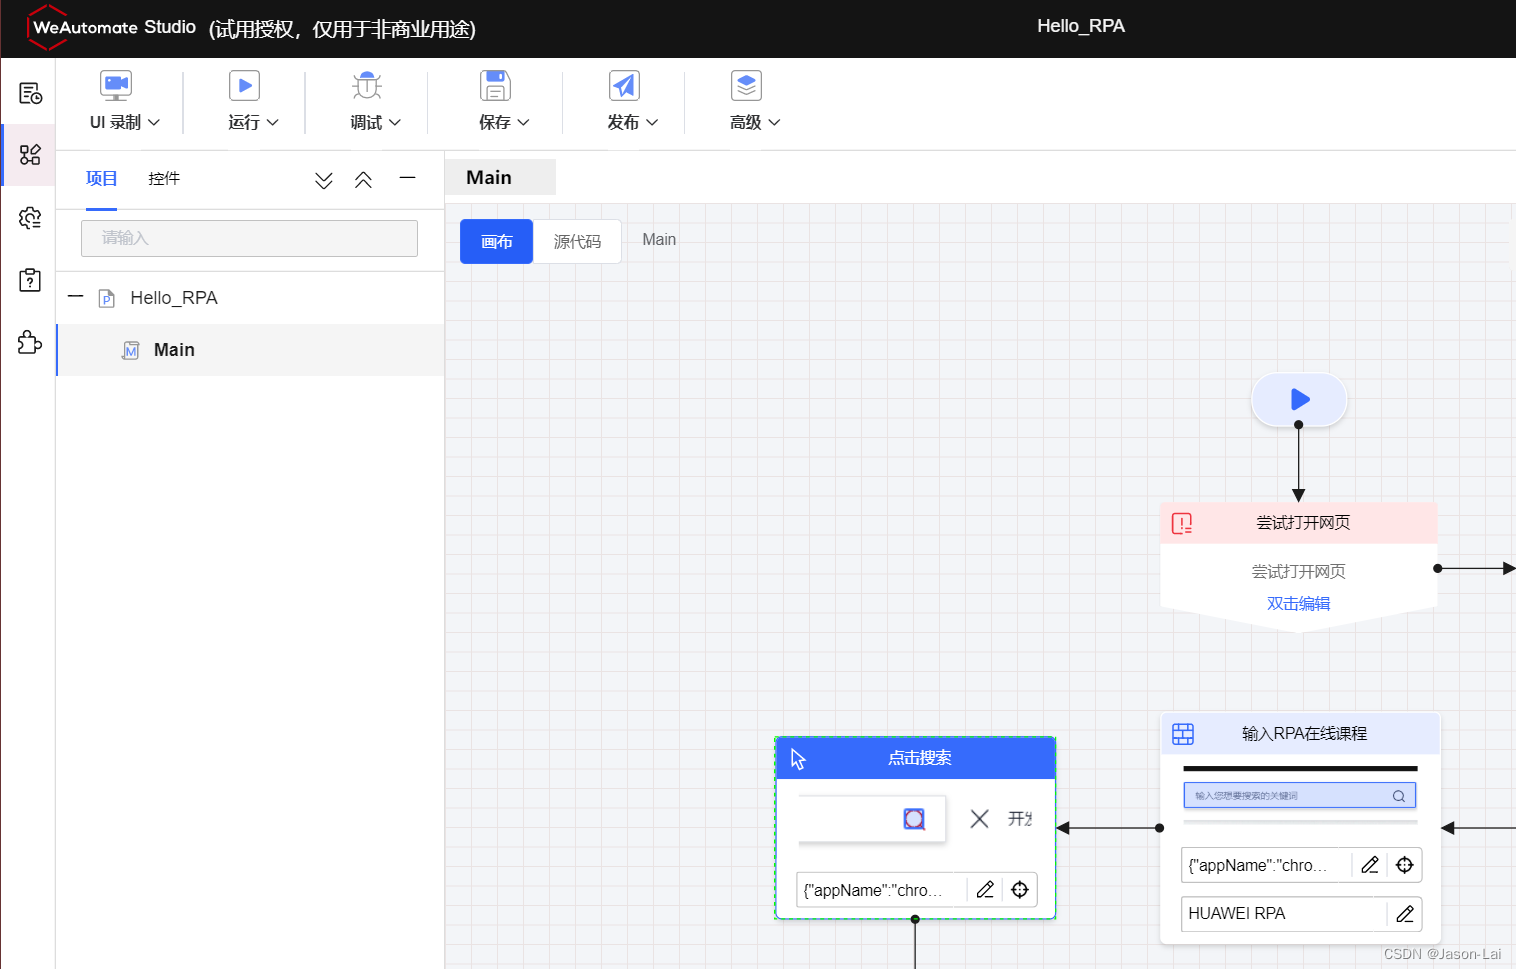Screen dimensions: 1516x969
Task: Focus the 请输入 search field
Action: tap(249, 238)
